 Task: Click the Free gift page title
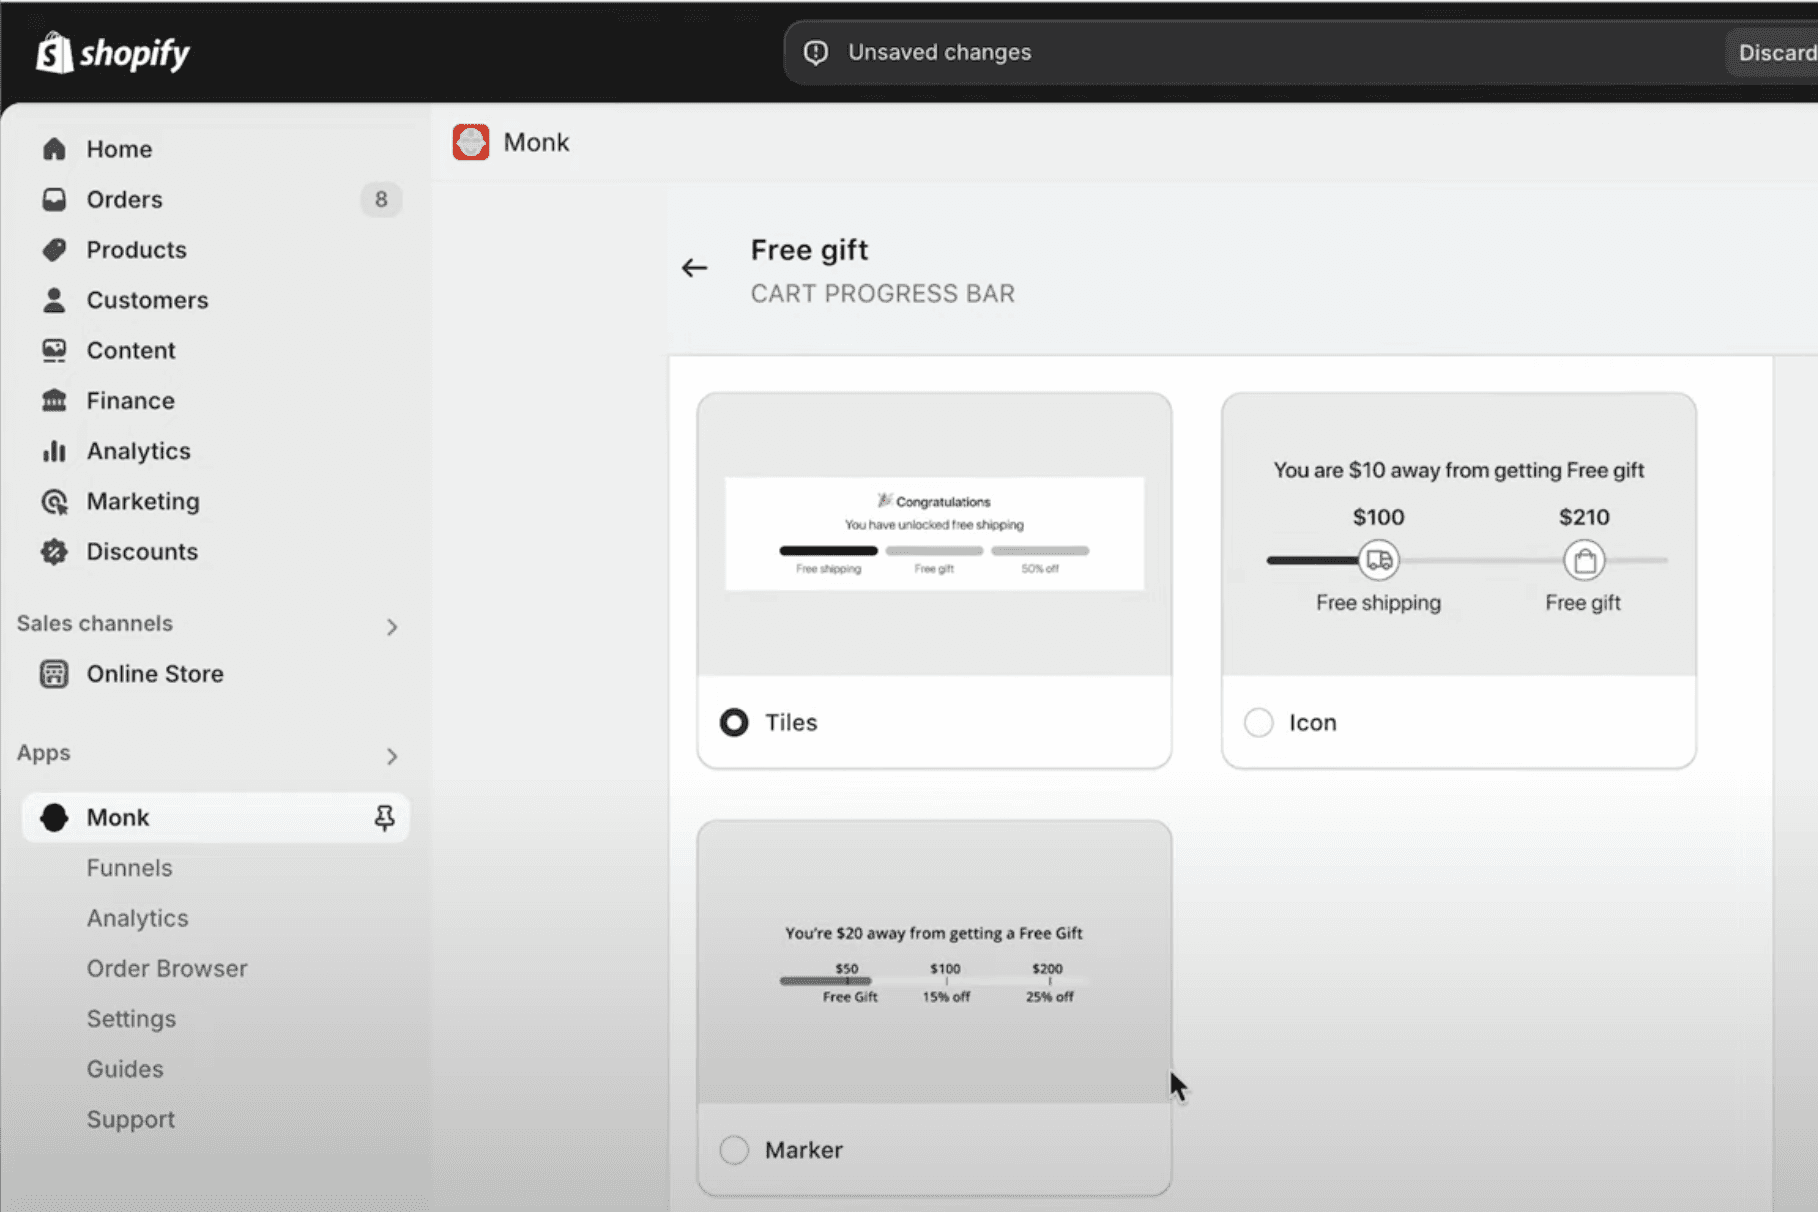[x=809, y=250]
